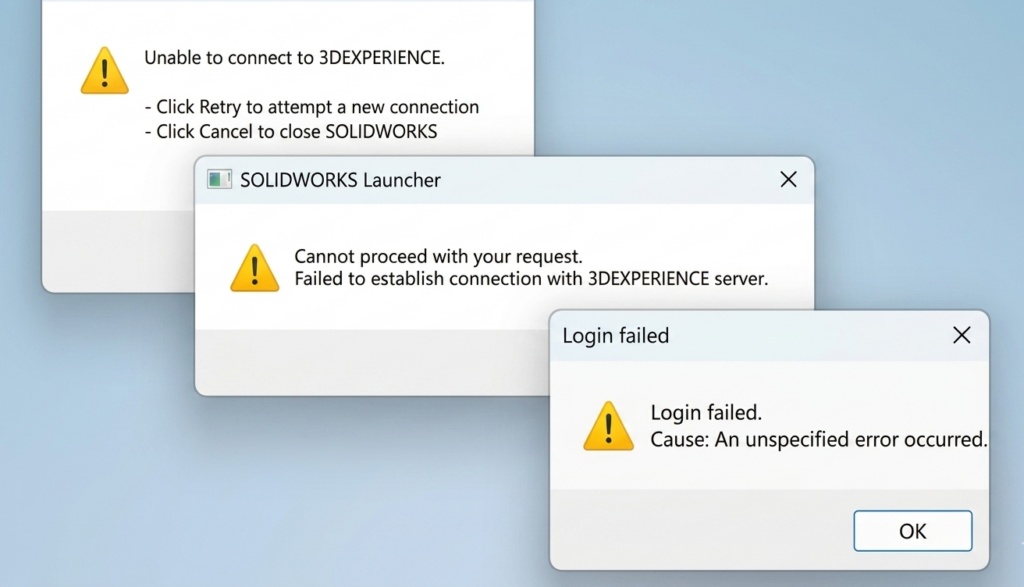Click 'Failed to establish connection with 3DEXPERIENCE server.' text
The width and height of the screenshot is (1024, 587).
point(531,279)
